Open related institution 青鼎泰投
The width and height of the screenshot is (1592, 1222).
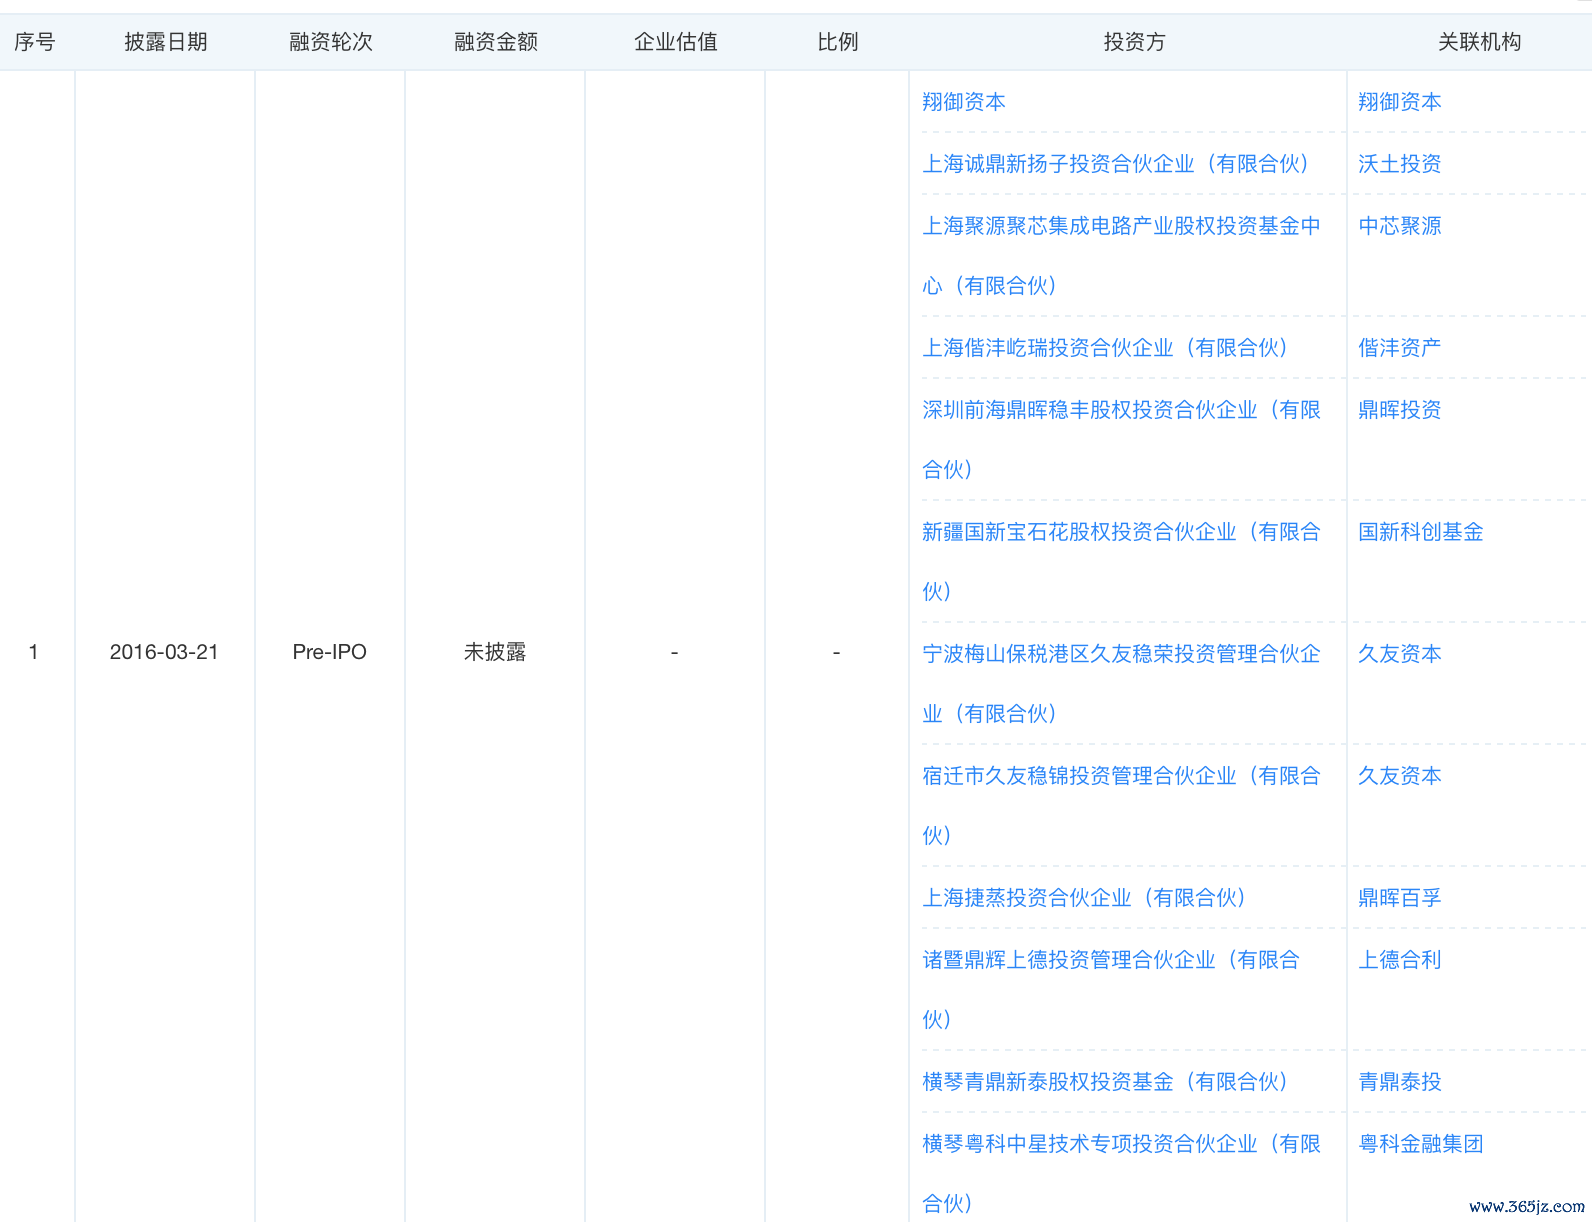coord(1399,1082)
